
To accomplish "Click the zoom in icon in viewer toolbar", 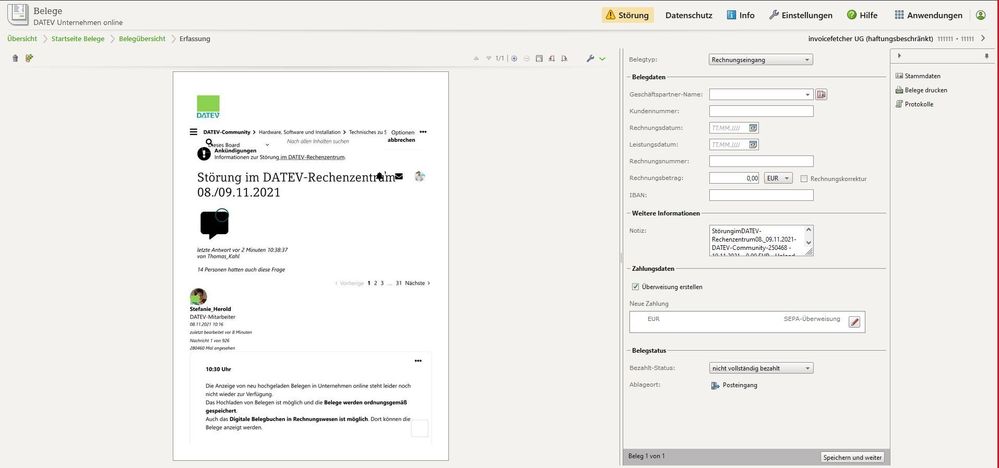I will pos(514,58).
